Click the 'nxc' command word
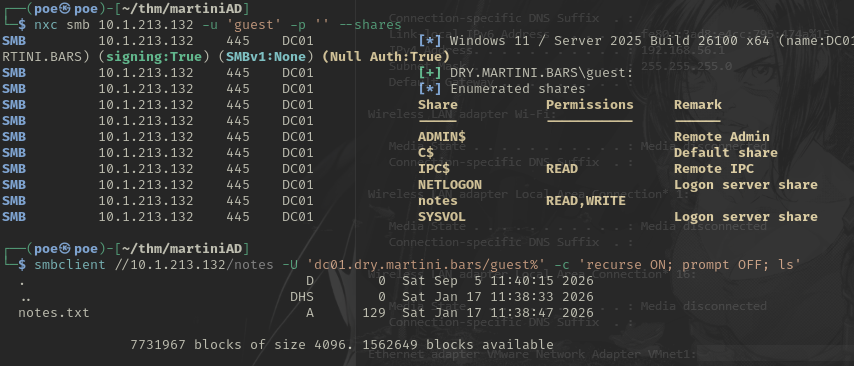The image size is (854, 366). coord(46,25)
